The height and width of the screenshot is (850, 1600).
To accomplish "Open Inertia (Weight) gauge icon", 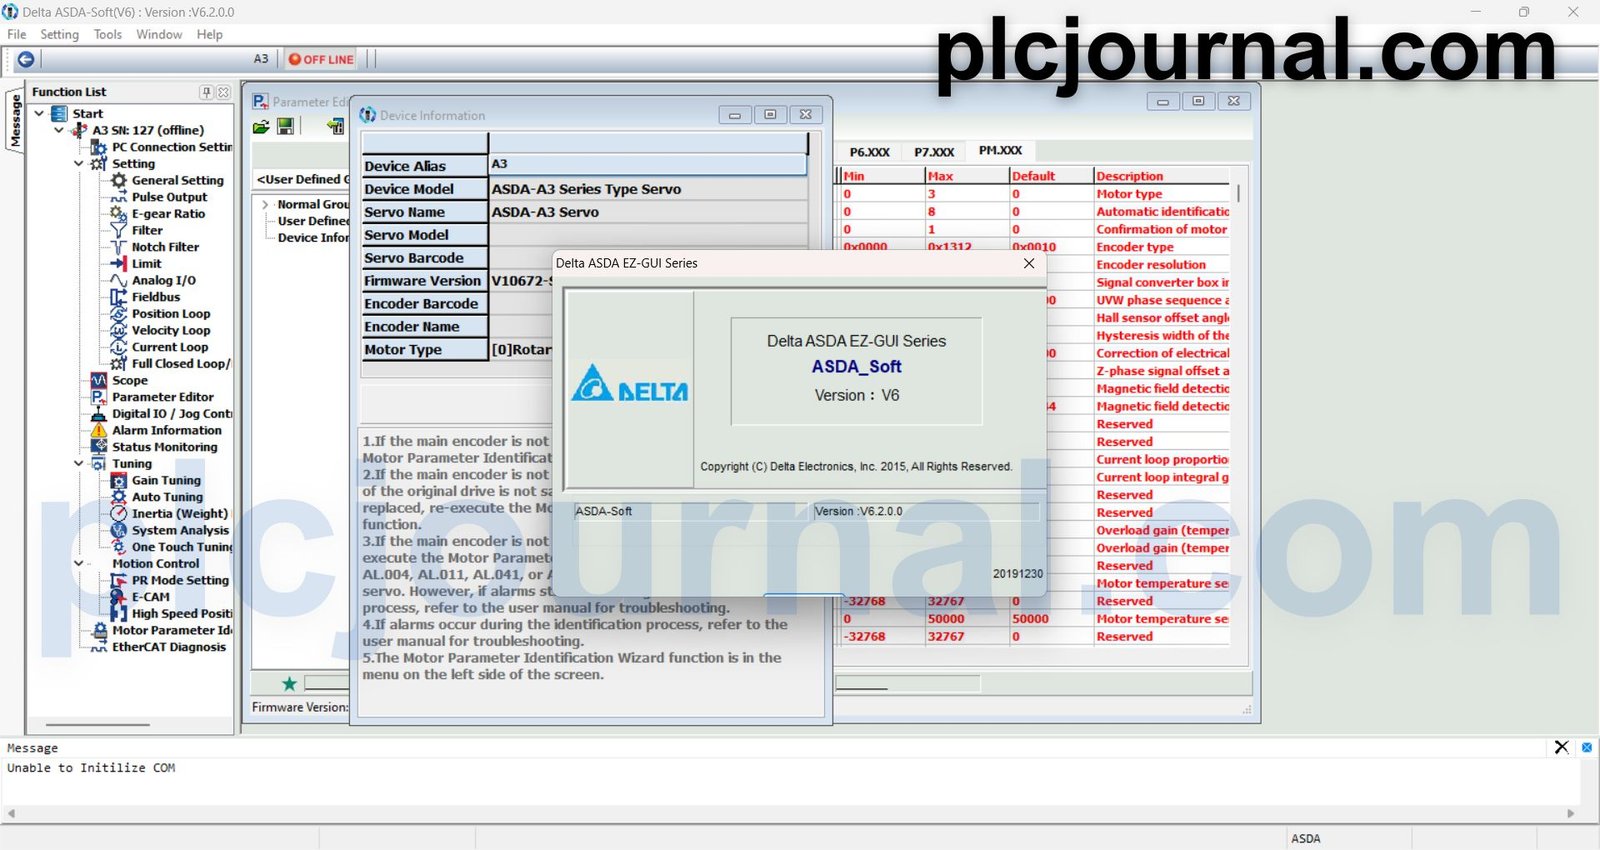I will tap(119, 514).
